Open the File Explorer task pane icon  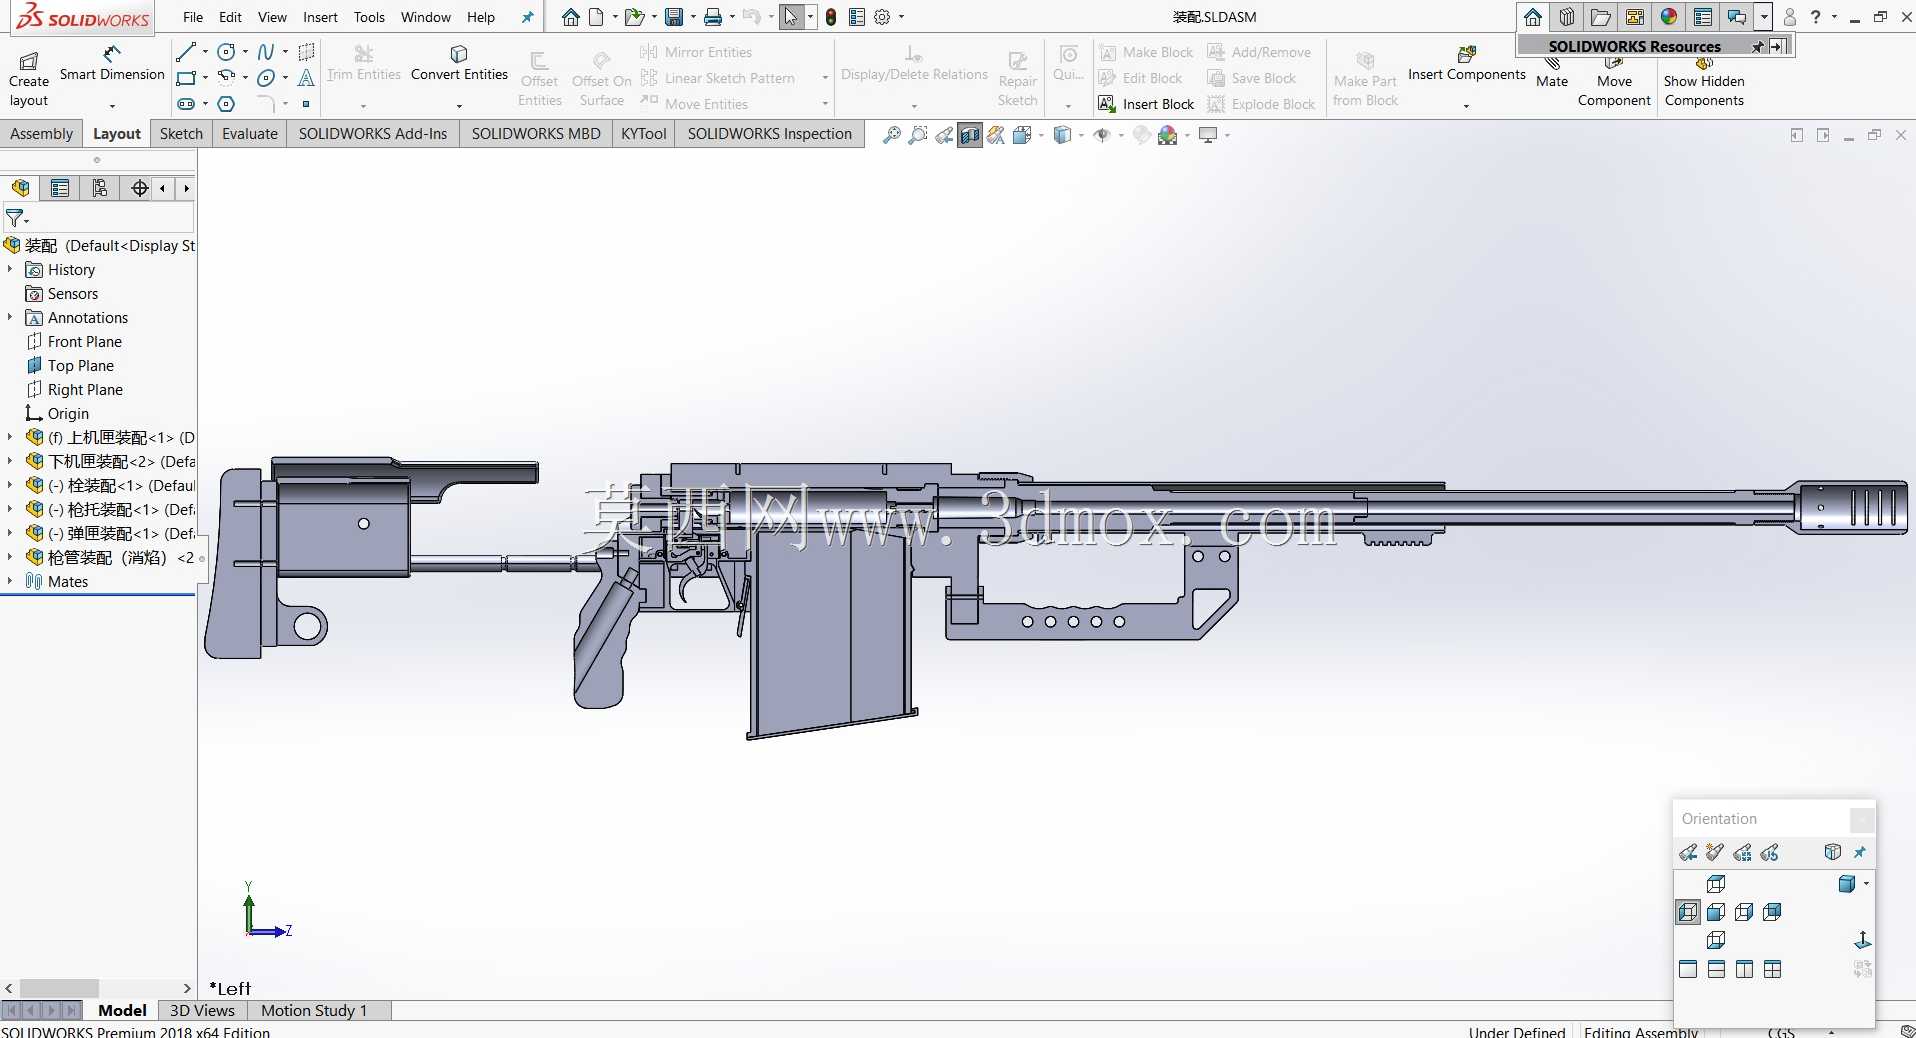(x=1601, y=17)
